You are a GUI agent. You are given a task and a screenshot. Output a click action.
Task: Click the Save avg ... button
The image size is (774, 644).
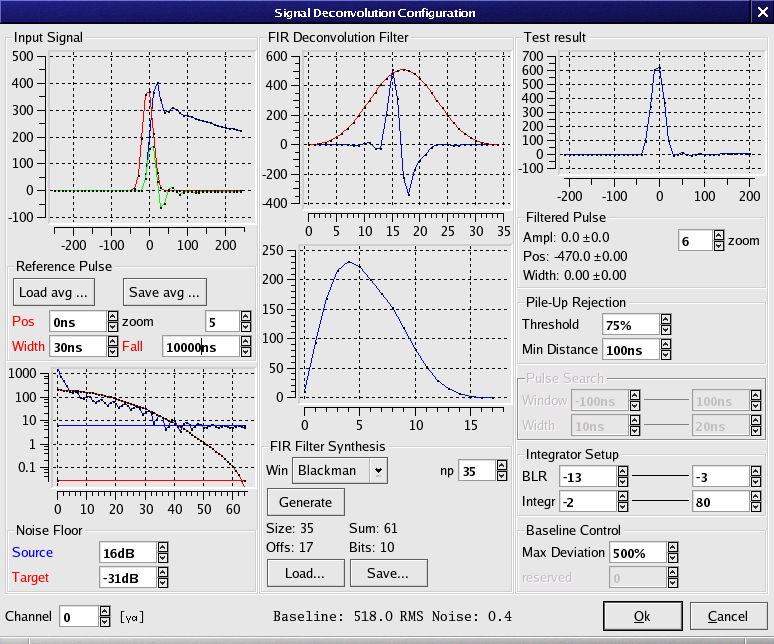click(165, 292)
